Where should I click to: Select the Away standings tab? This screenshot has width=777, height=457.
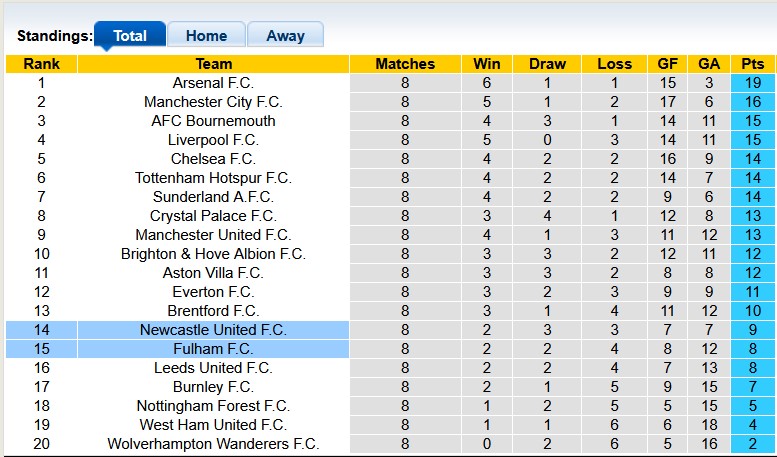tap(285, 36)
